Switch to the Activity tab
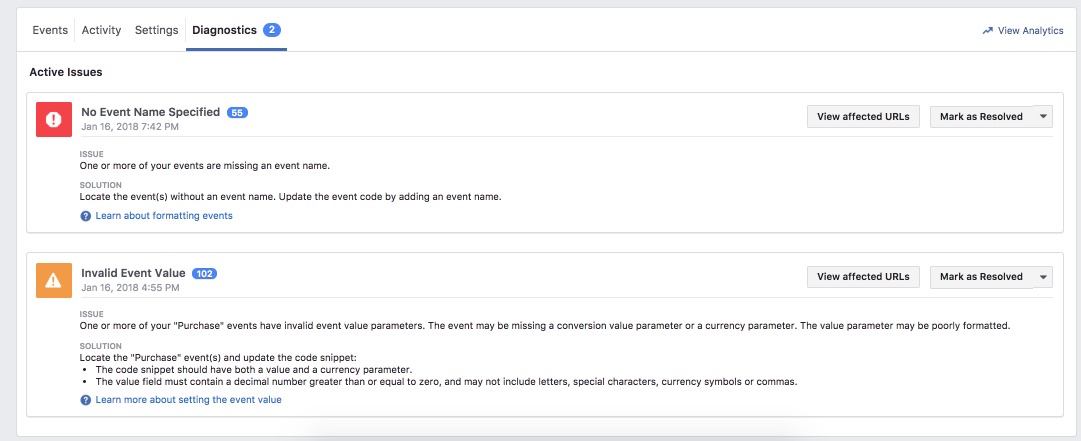 pos(101,30)
